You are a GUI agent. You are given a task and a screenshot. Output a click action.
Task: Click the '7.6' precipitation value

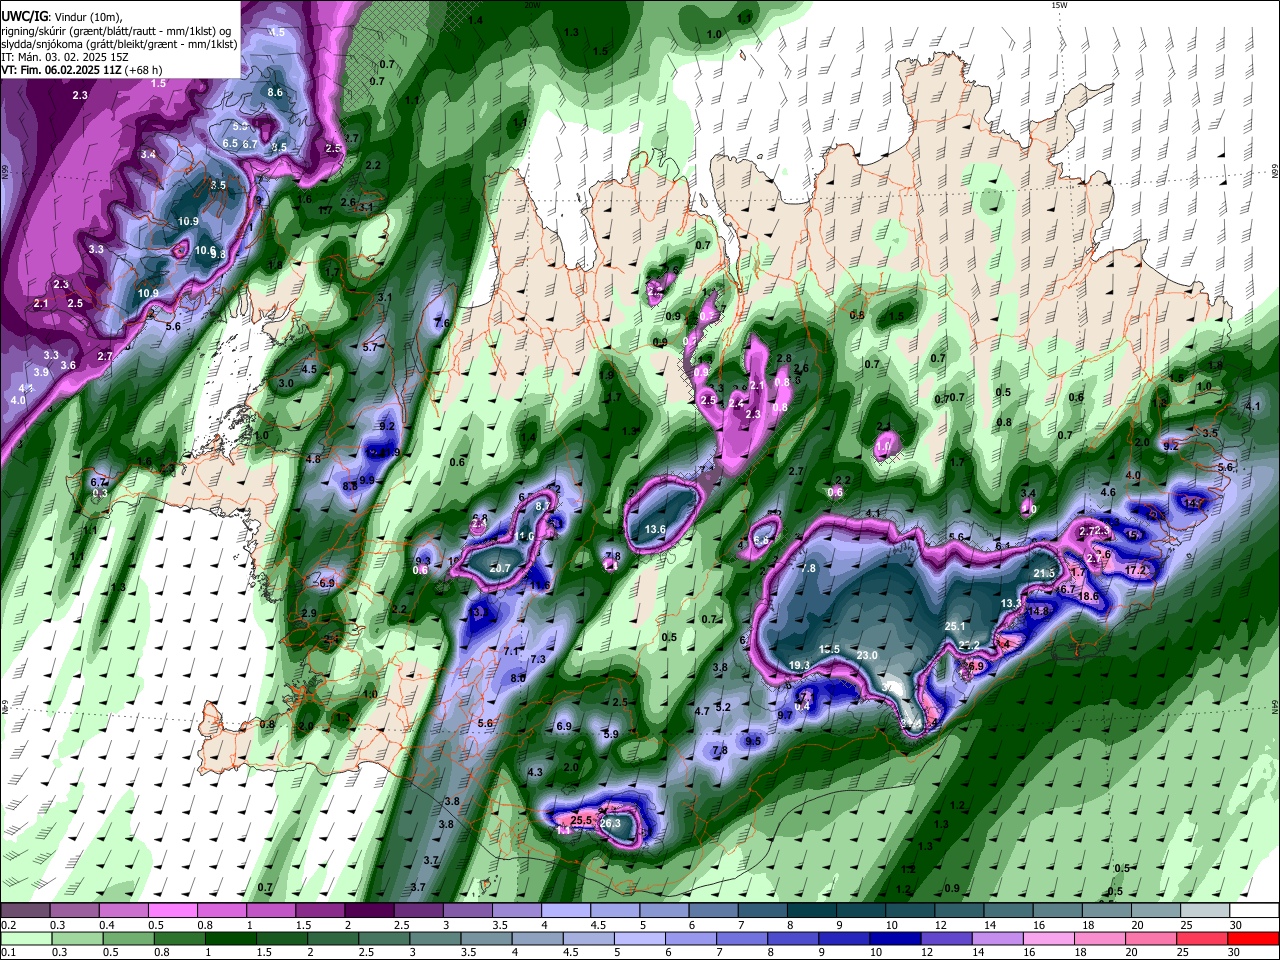(441, 323)
